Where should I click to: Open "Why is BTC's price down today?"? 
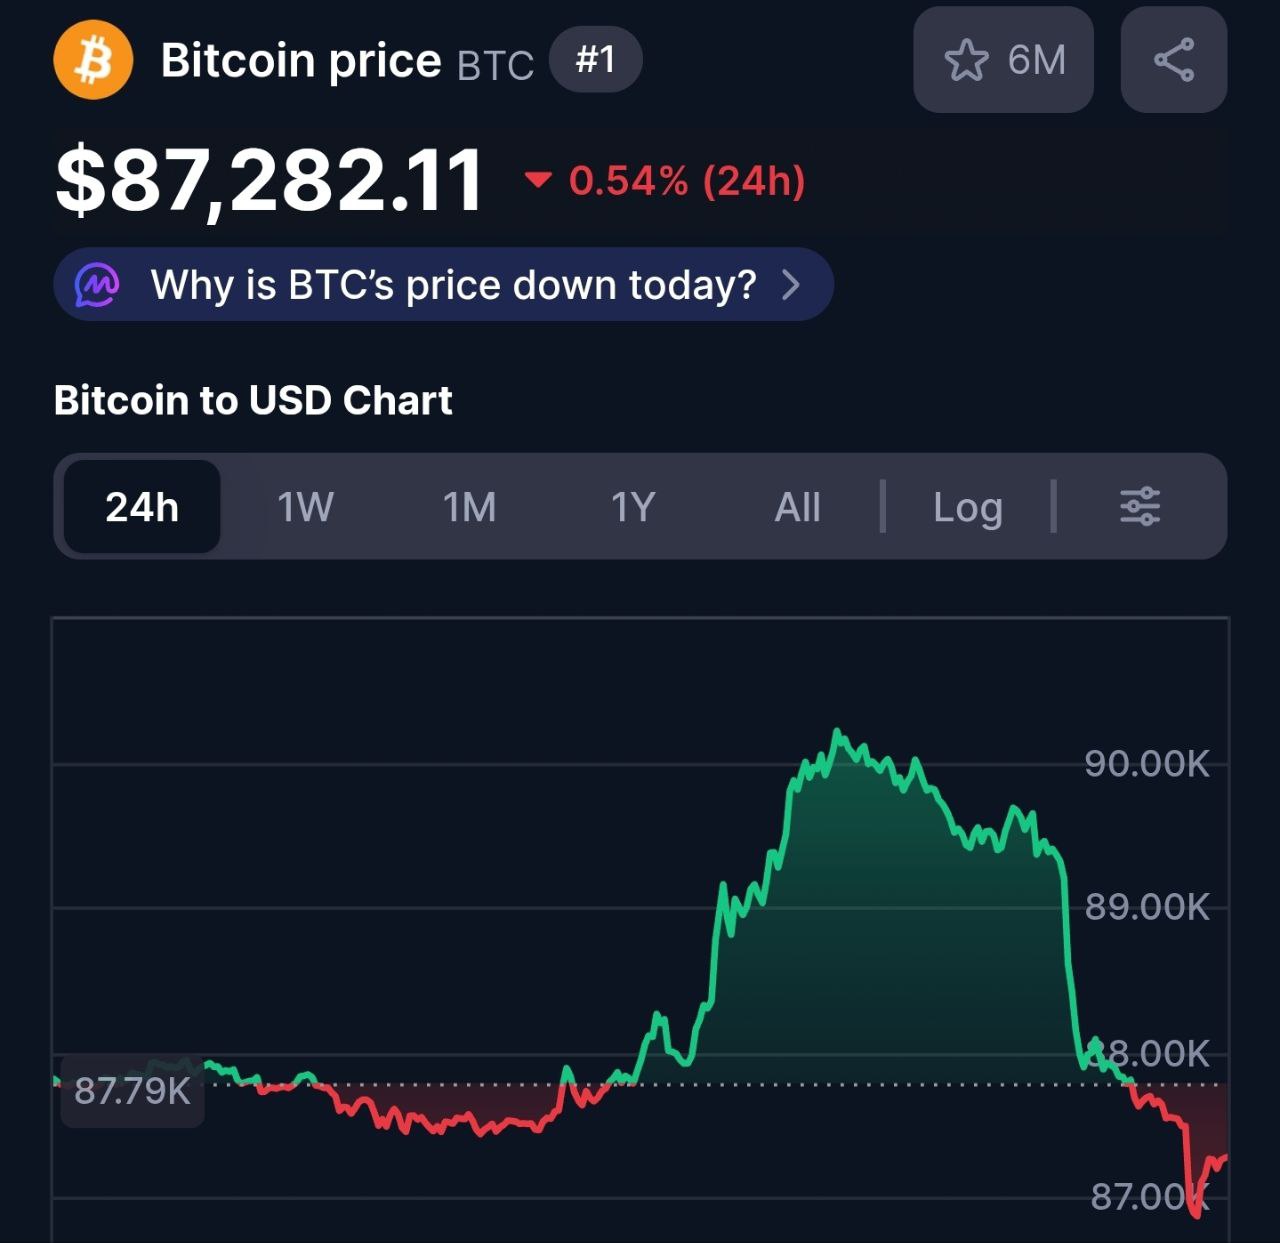(453, 285)
